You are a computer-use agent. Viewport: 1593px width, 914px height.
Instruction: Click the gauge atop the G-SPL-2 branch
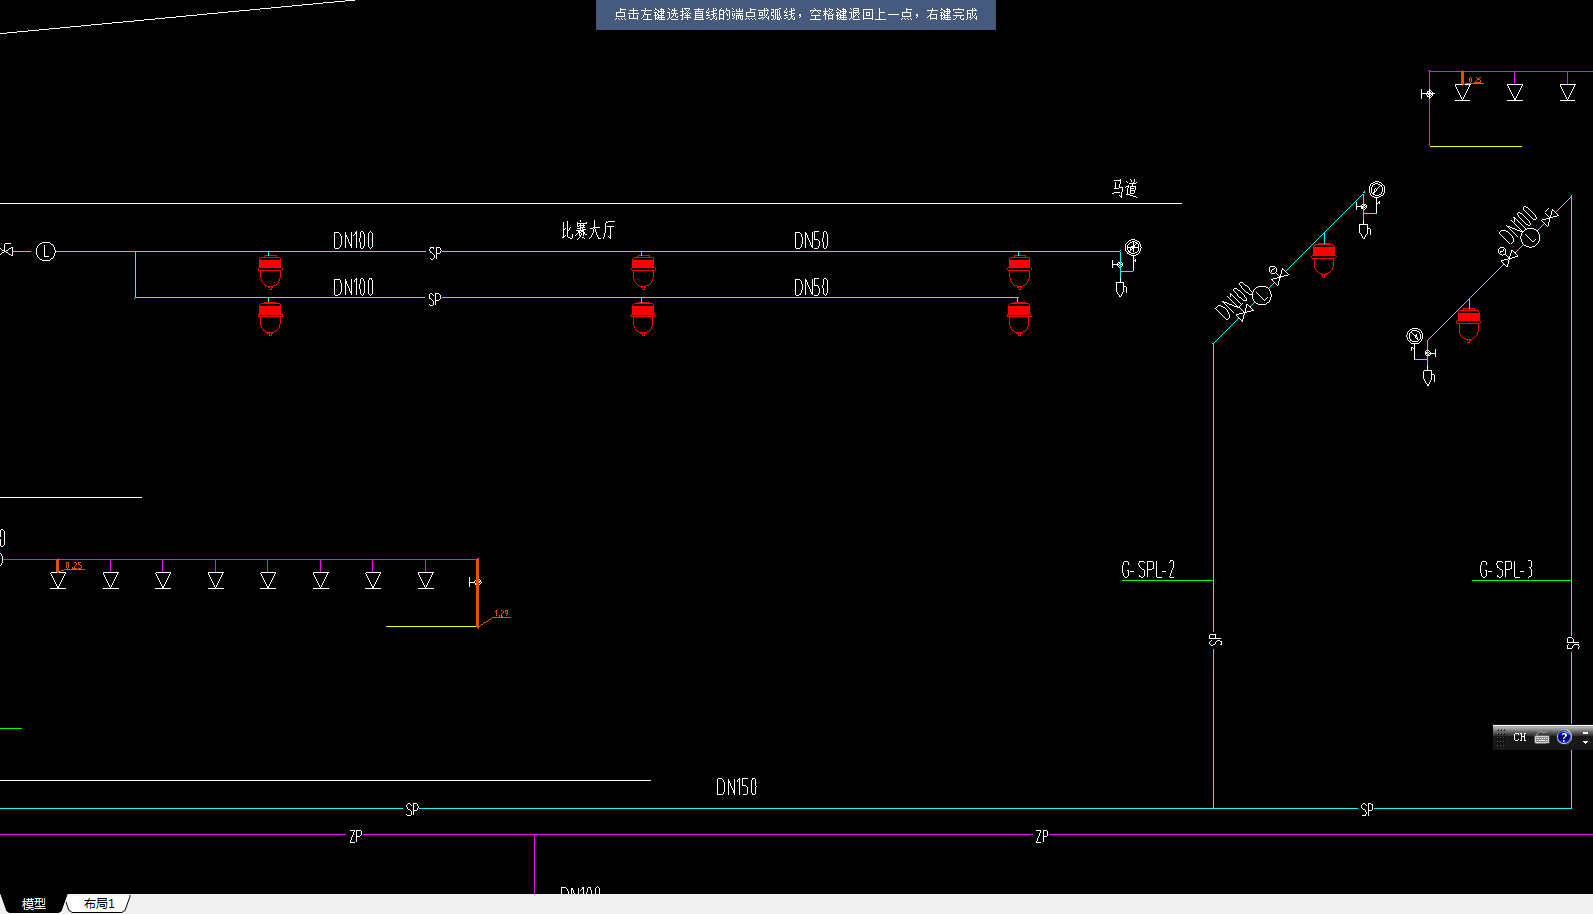(1377, 190)
